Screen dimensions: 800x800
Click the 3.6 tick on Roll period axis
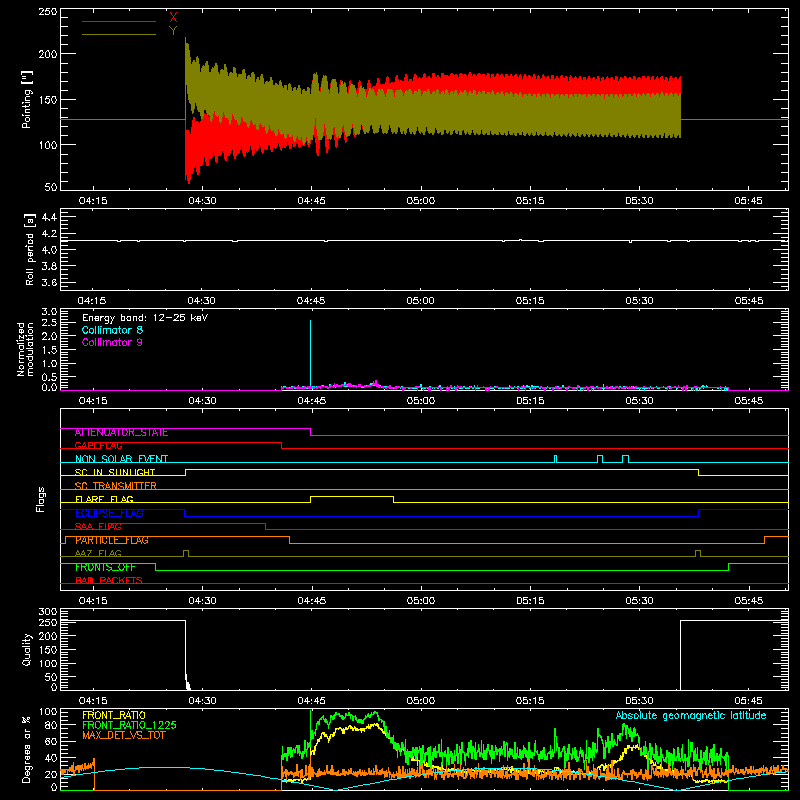coord(49,282)
